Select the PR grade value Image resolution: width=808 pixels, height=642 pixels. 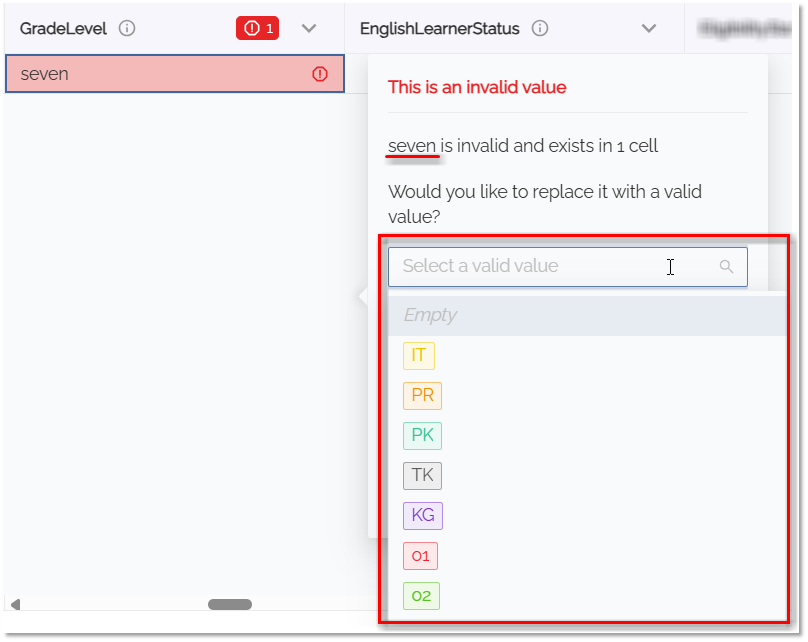click(x=422, y=395)
